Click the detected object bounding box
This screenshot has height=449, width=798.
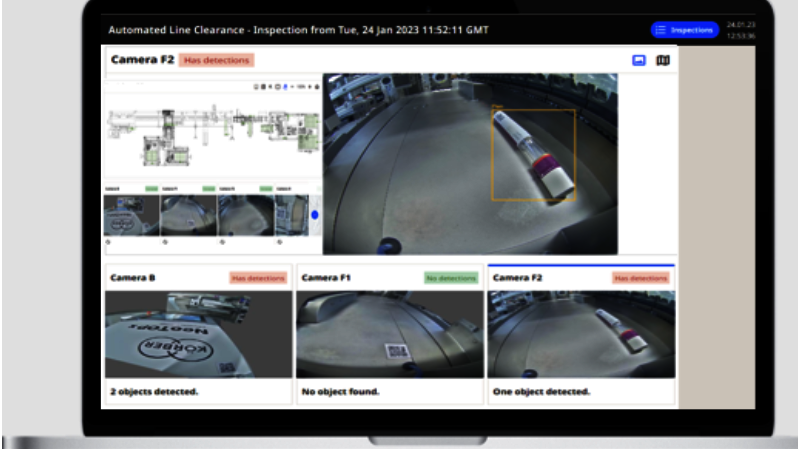532,155
